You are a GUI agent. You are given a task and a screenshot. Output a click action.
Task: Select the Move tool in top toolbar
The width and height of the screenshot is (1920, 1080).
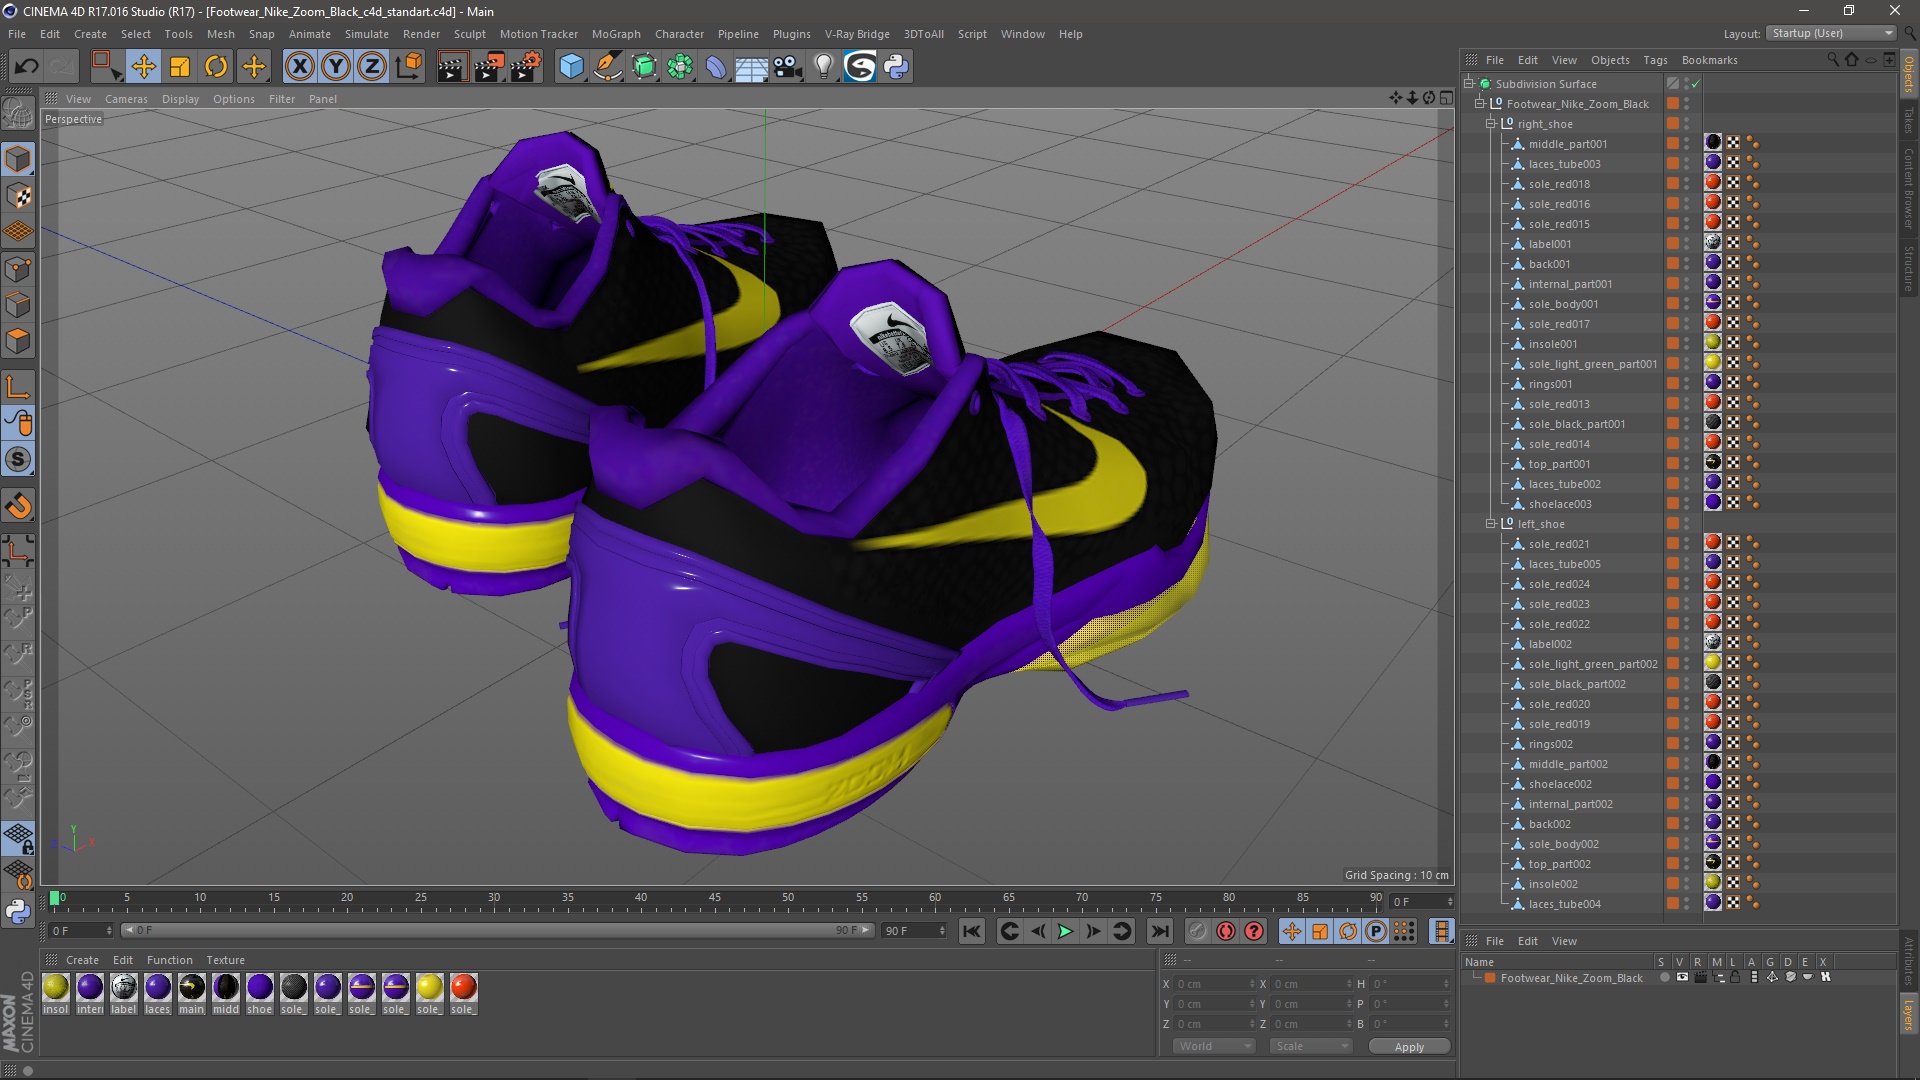coord(143,67)
